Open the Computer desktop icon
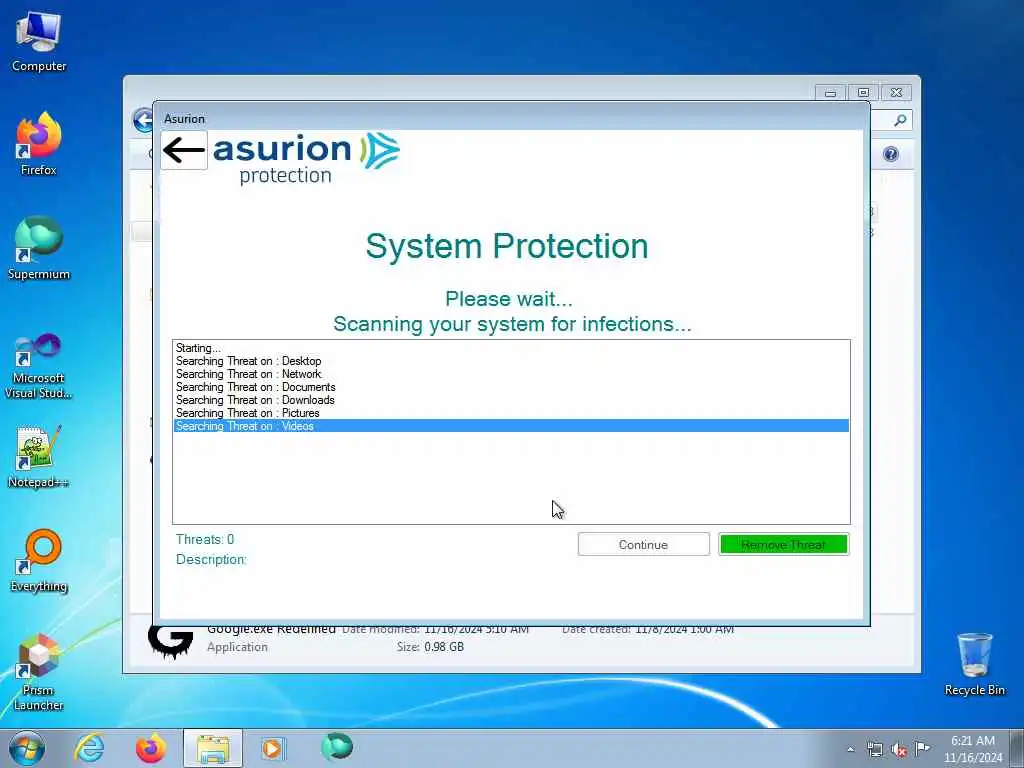Screen dimensions: 1024x768 (39, 42)
